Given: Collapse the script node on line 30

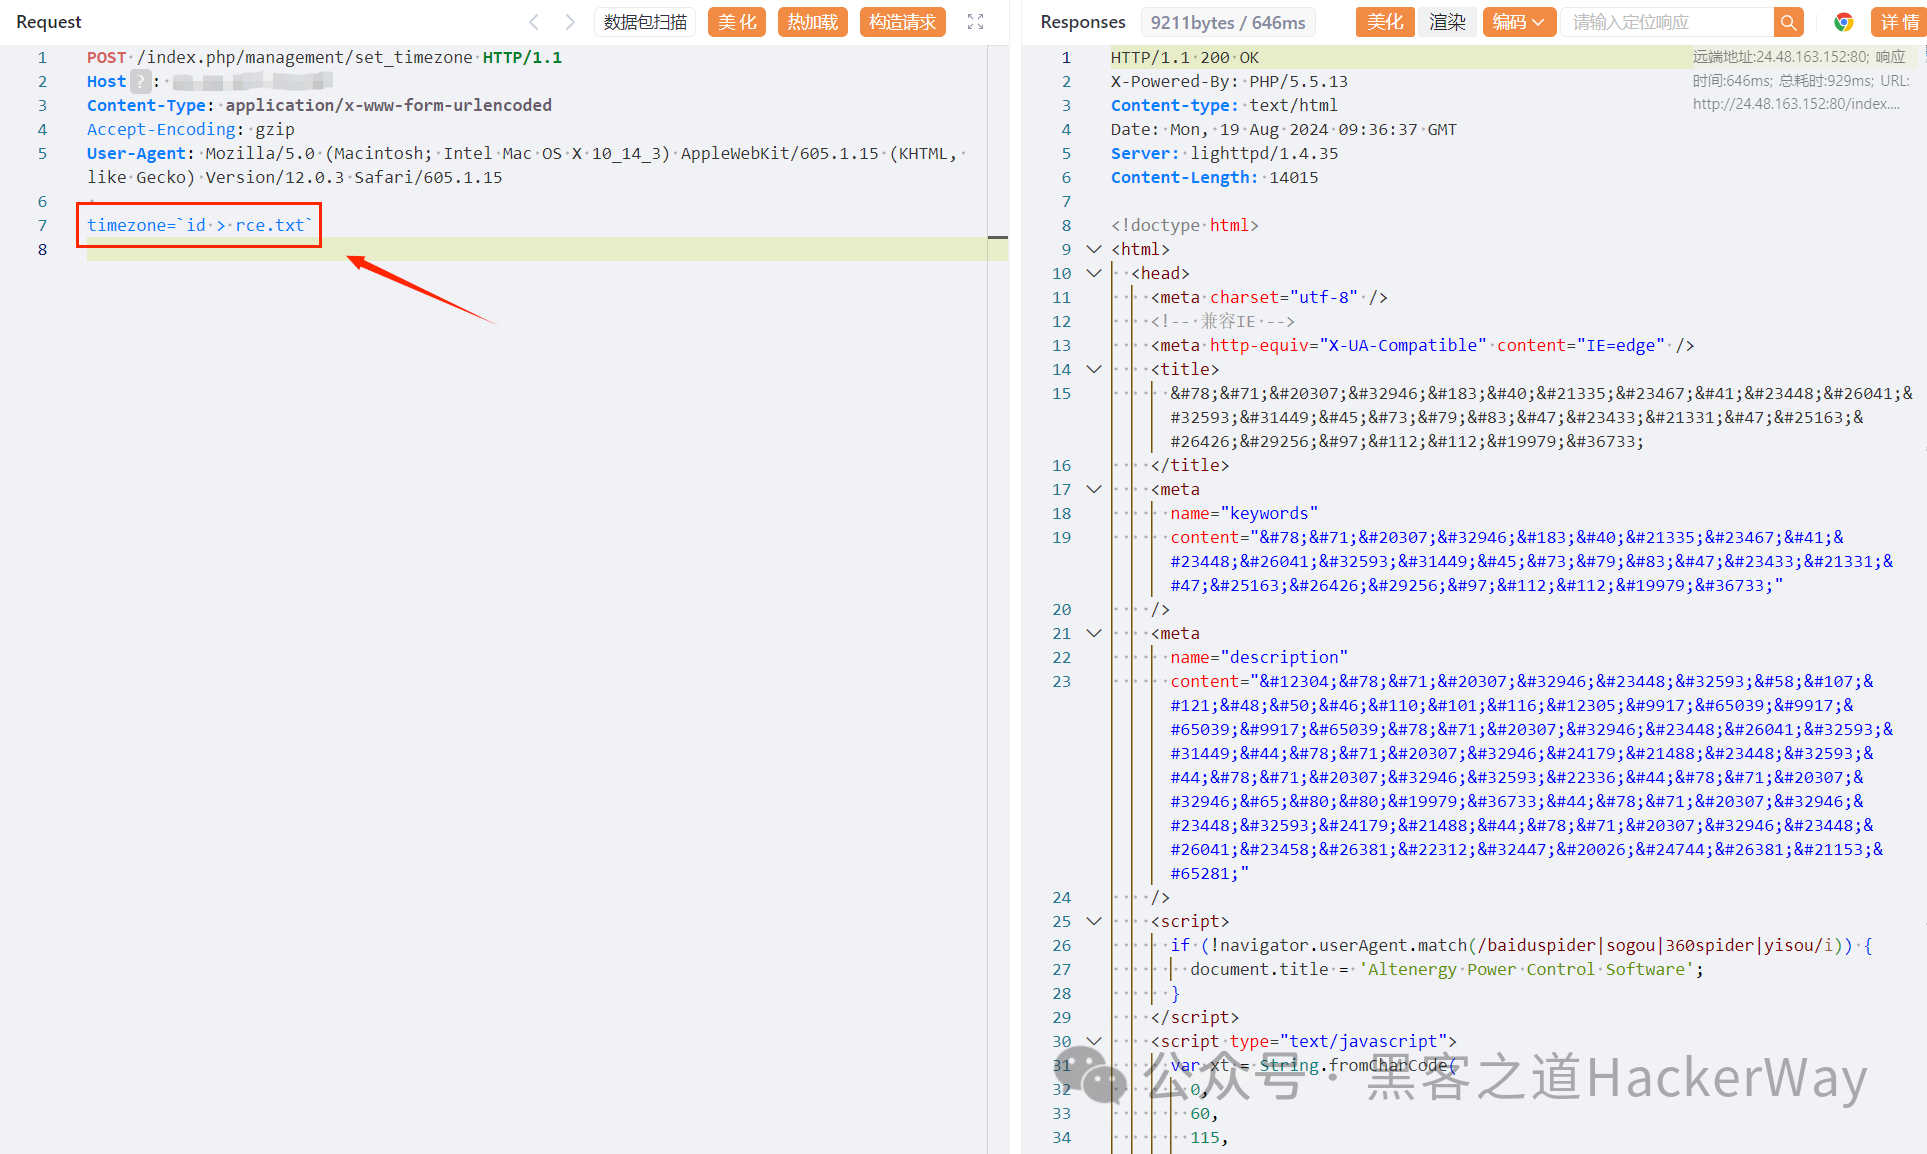Looking at the screenshot, I should [x=1094, y=1041].
